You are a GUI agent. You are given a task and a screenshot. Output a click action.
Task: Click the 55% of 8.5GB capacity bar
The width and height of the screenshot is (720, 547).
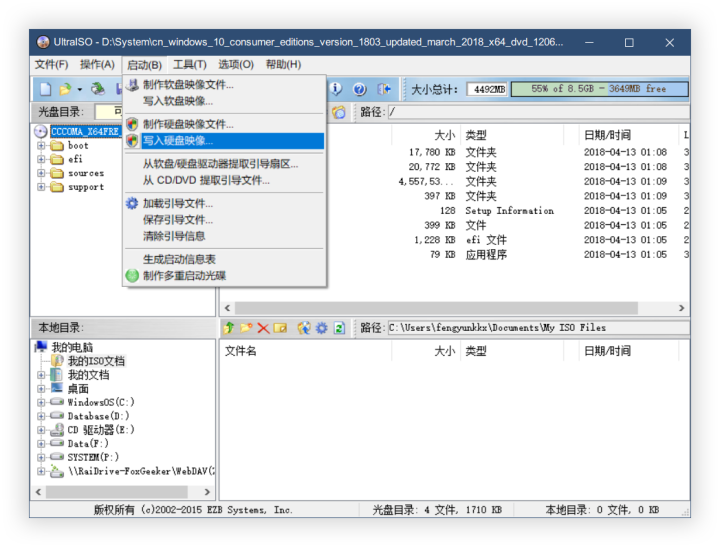click(599, 89)
